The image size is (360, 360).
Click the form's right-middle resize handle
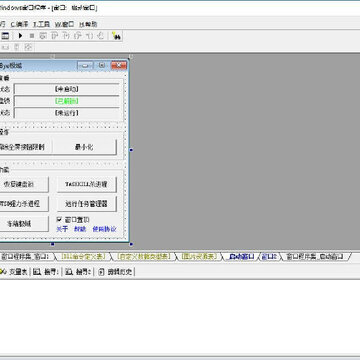(x=131, y=150)
